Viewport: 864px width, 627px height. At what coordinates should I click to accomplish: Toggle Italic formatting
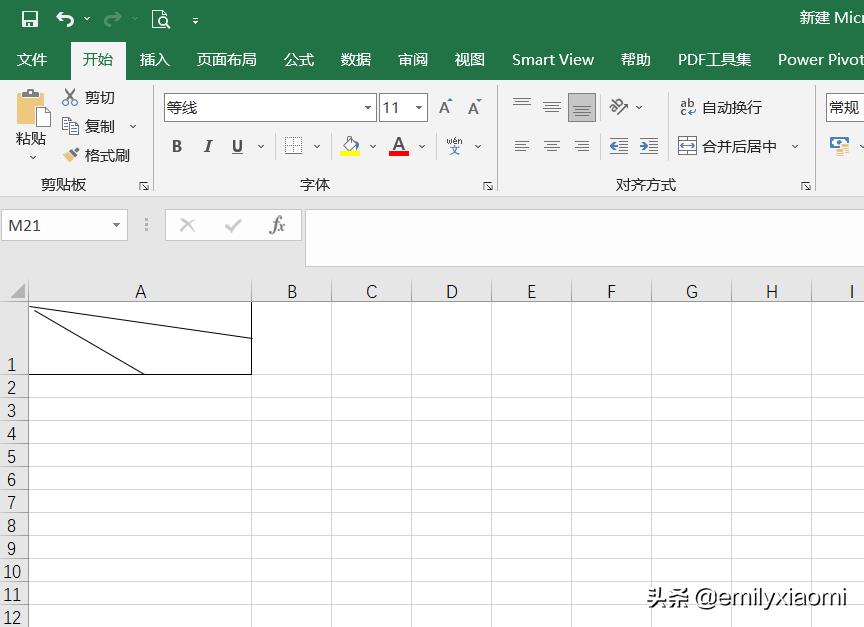pyautogui.click(x=208, y=146)
